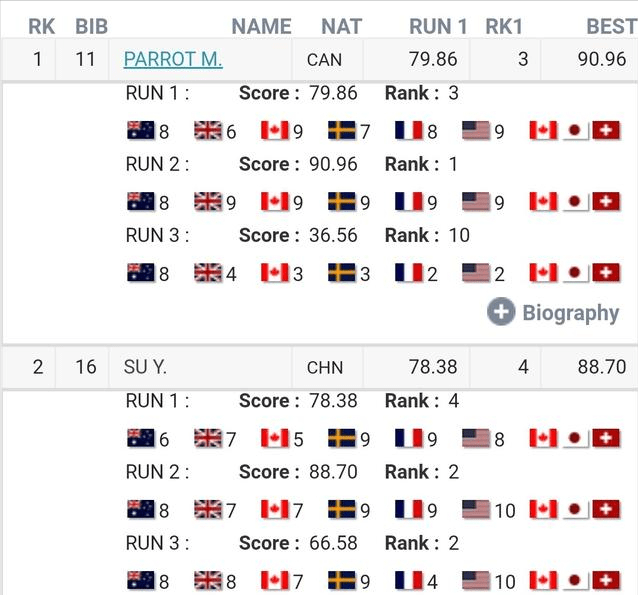The image size is (638, 595).
Task: Sort by the RK column header
Action: point(41,26)
